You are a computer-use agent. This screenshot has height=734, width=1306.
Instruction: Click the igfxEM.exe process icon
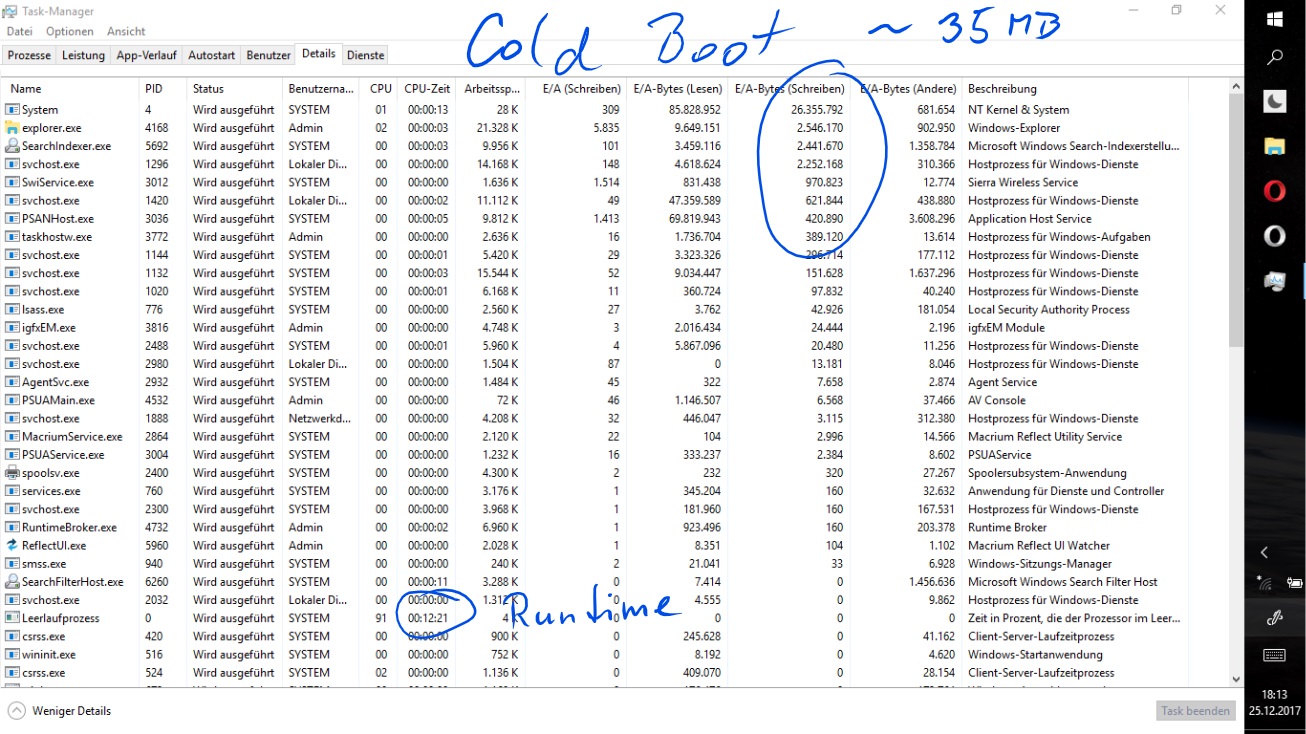[x=12, y=327]
